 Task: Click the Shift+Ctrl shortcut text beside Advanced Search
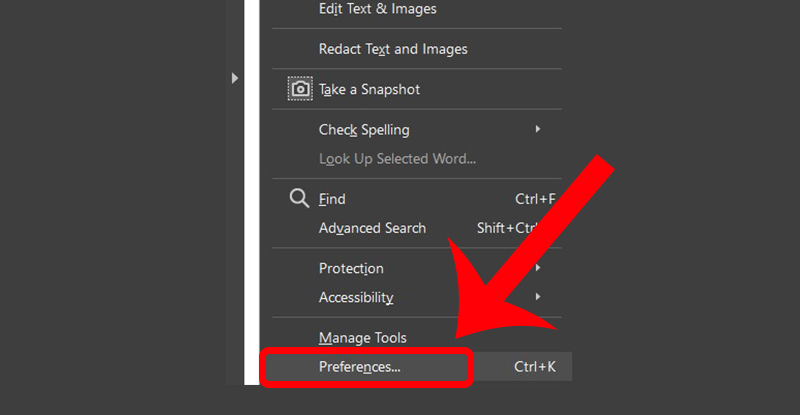click(508, 228)
